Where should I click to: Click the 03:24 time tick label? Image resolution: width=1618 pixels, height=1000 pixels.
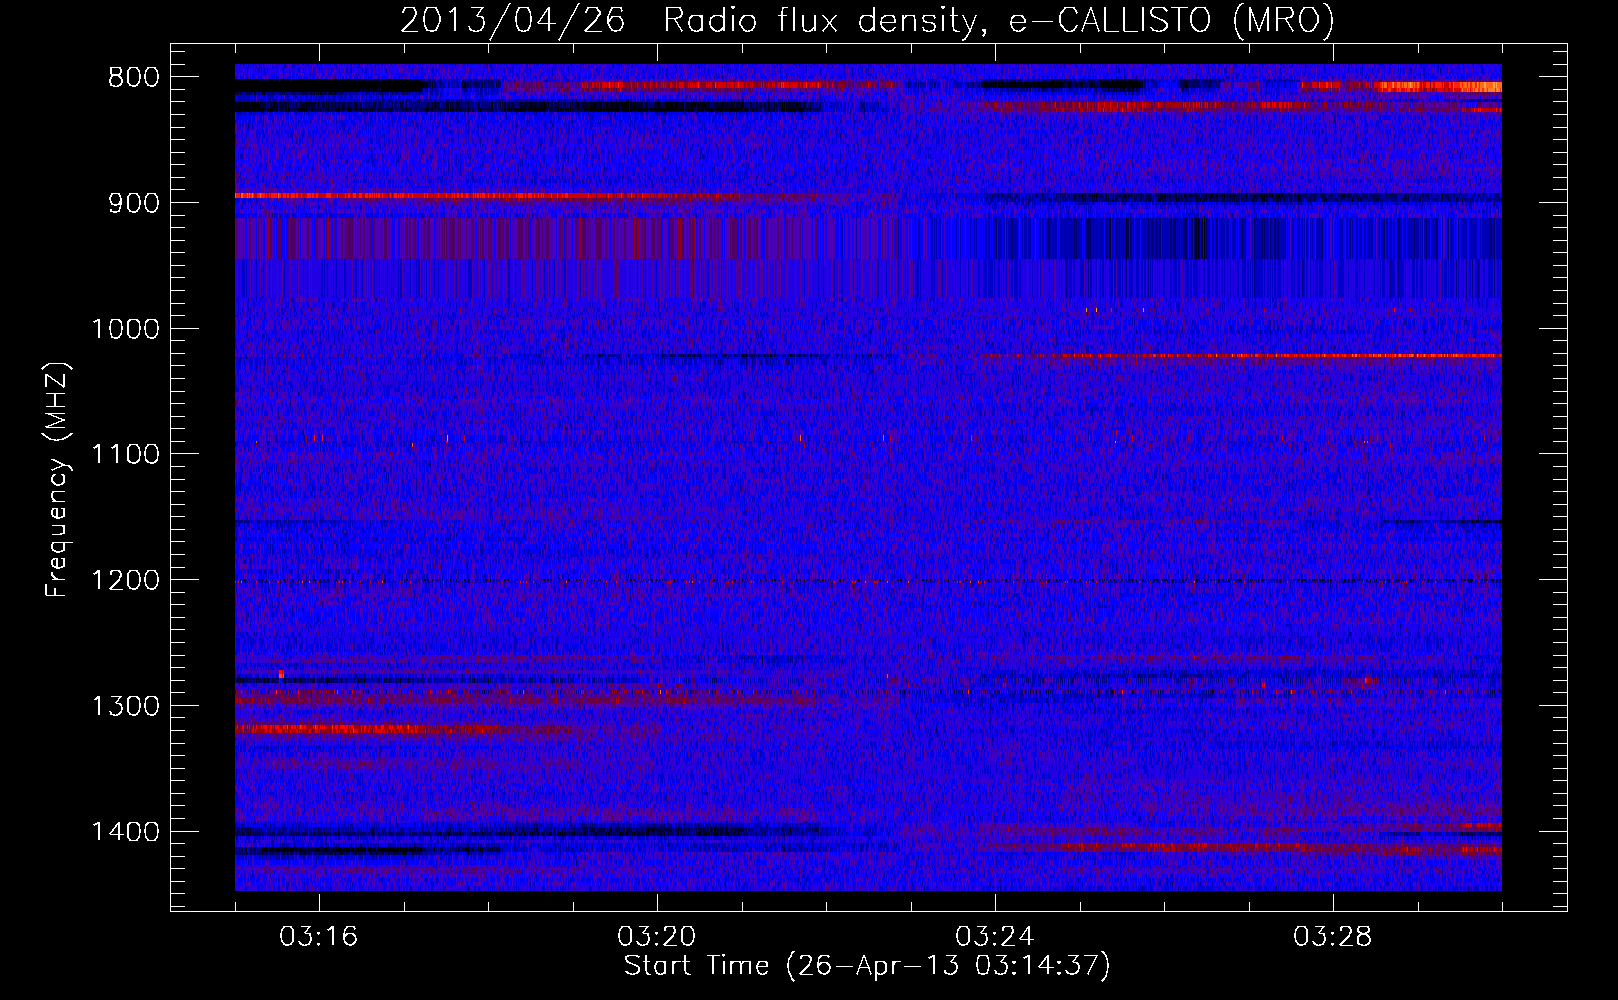pyautogui.click(x=995, y=937)
